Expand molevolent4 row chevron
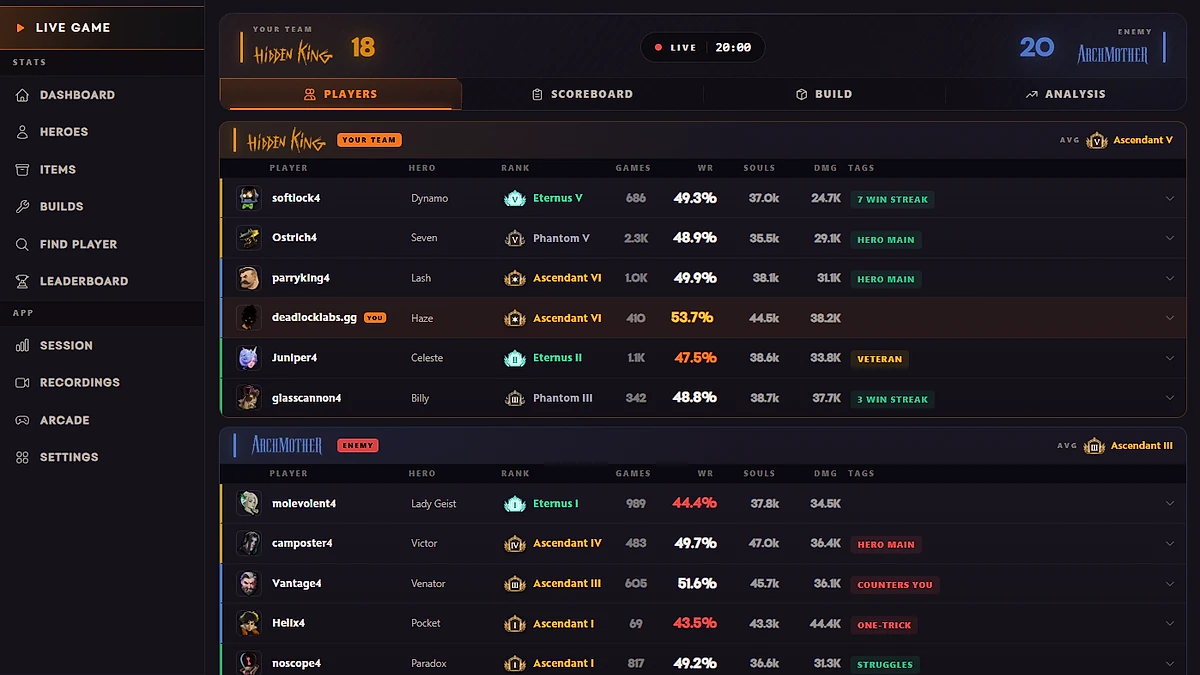 (1170, 503)
